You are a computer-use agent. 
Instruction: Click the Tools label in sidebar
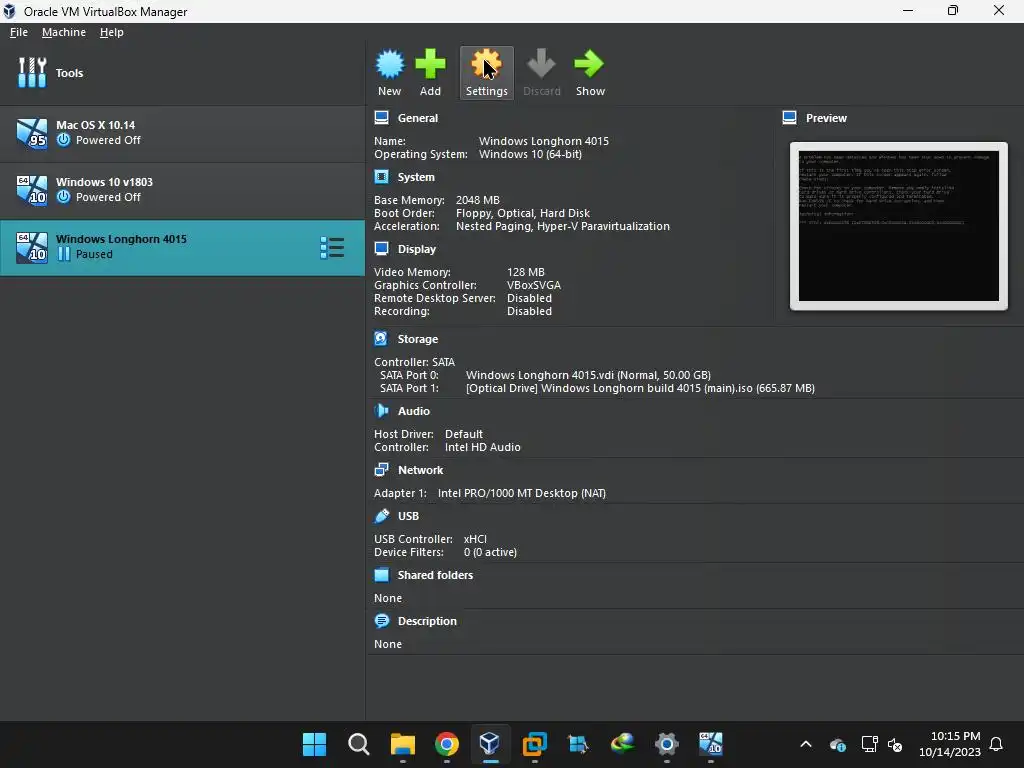click(69, 73)
